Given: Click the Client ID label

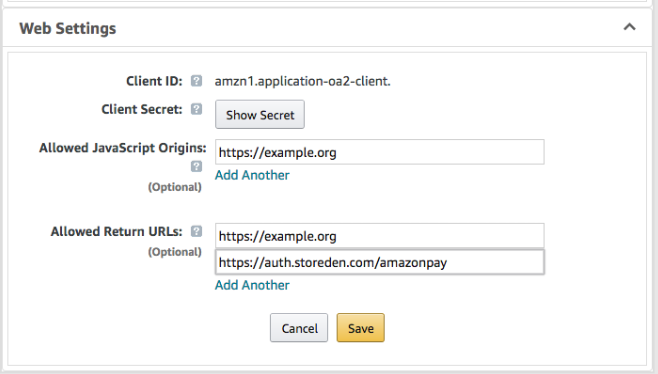Looking at the screenshot, I should (154, 81).
